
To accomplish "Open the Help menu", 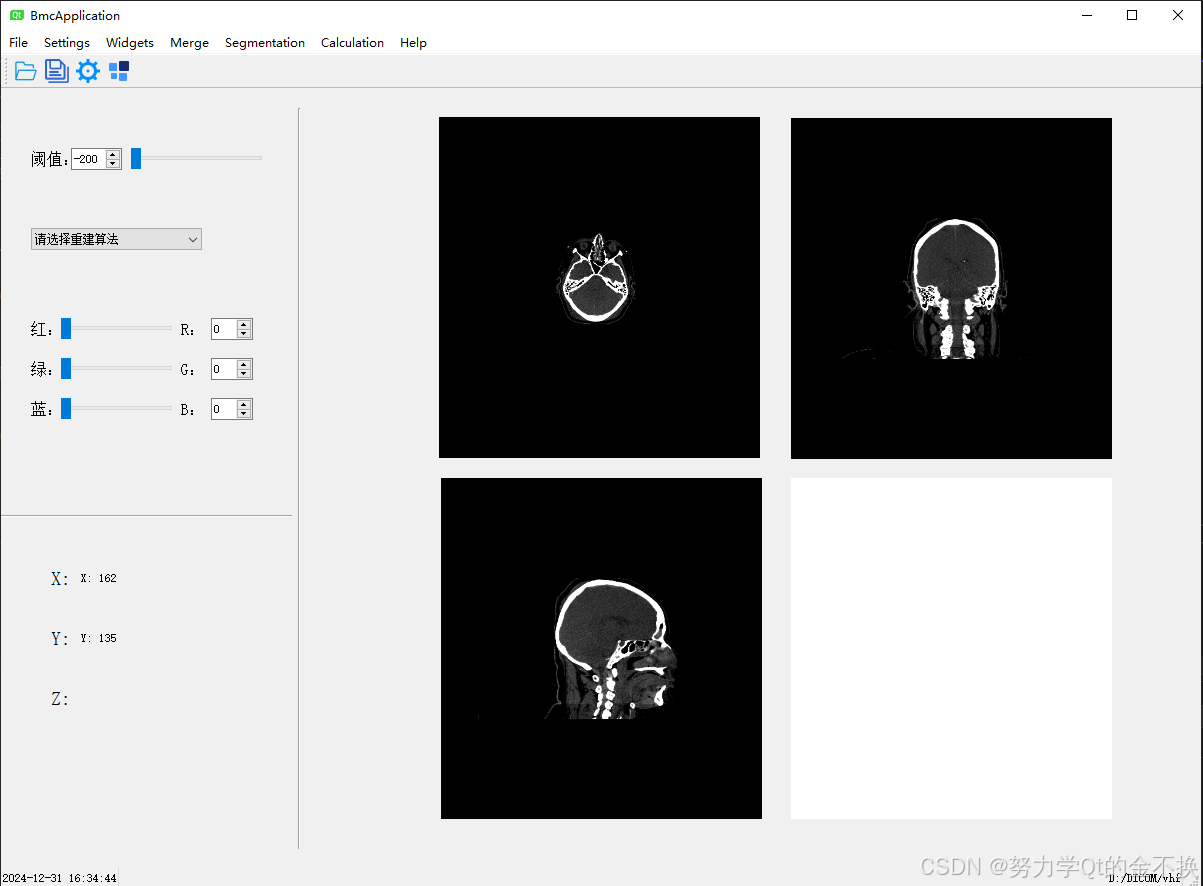I will (413, 43).
